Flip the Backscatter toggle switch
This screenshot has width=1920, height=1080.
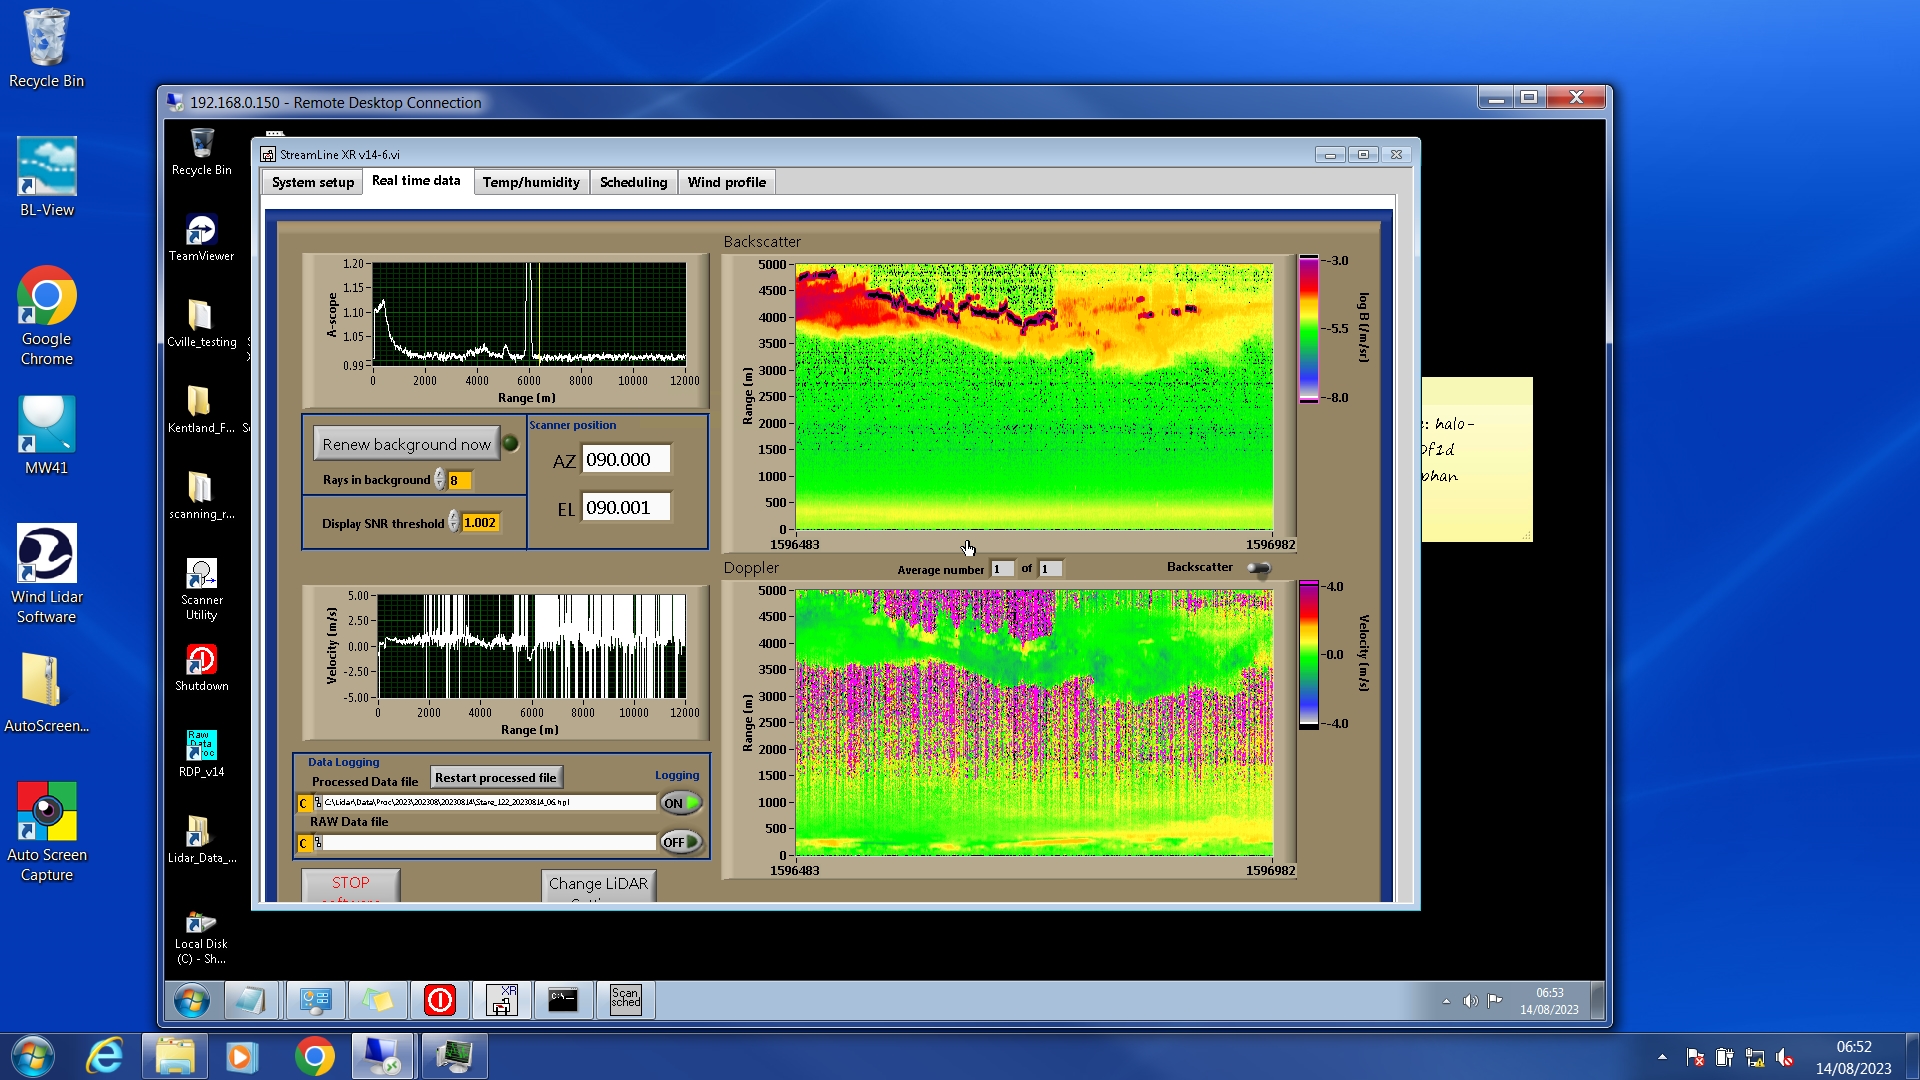coord(1259,568)
